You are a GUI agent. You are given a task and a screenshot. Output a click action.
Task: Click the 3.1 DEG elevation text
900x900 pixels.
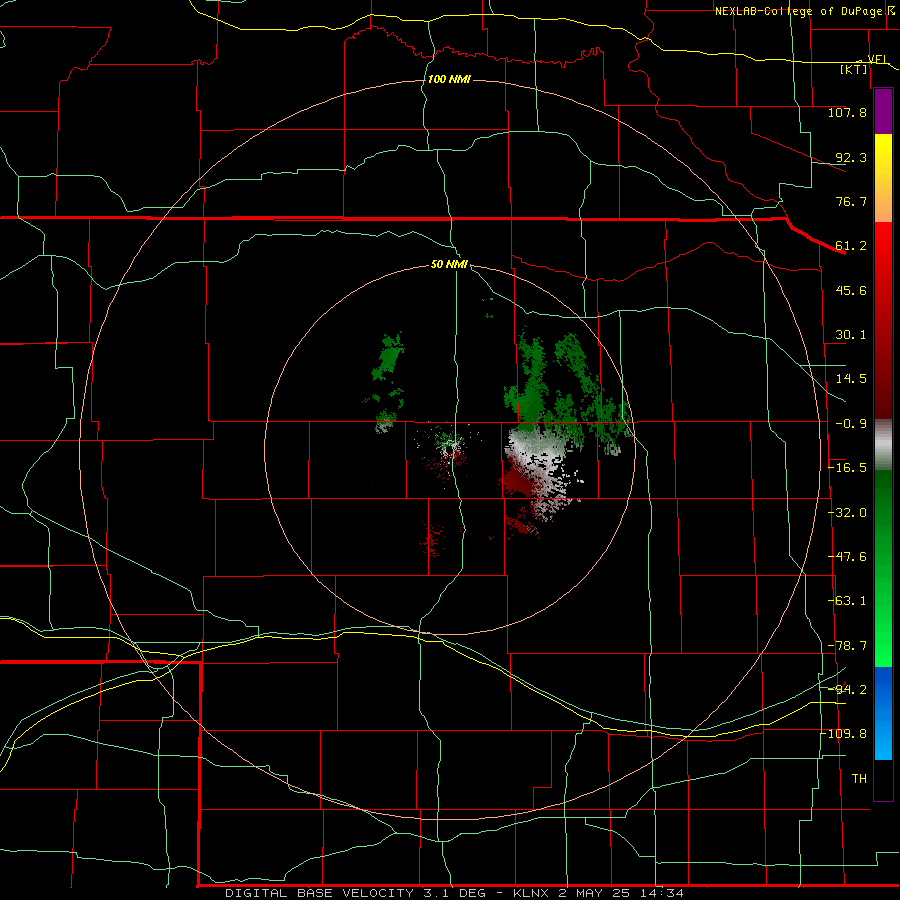point(453,893)
